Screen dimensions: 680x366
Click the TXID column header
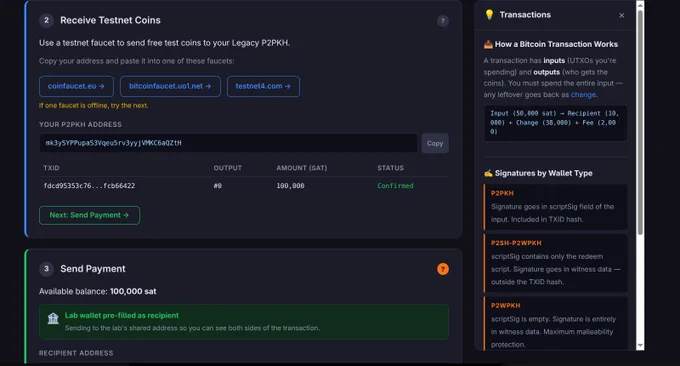point(51,168)
